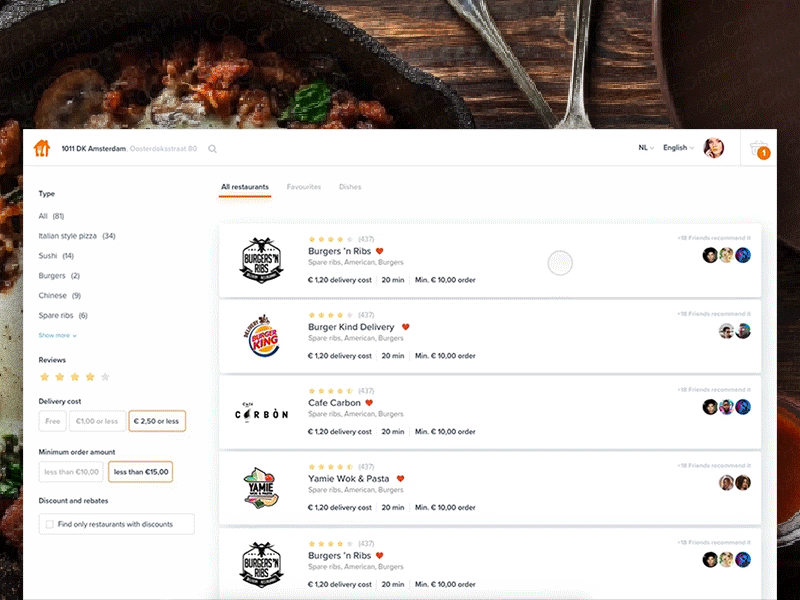The image size is (800, 600).
Task: Click heart next to Burger Kind Delivery
Action: (x=405, y=327)
